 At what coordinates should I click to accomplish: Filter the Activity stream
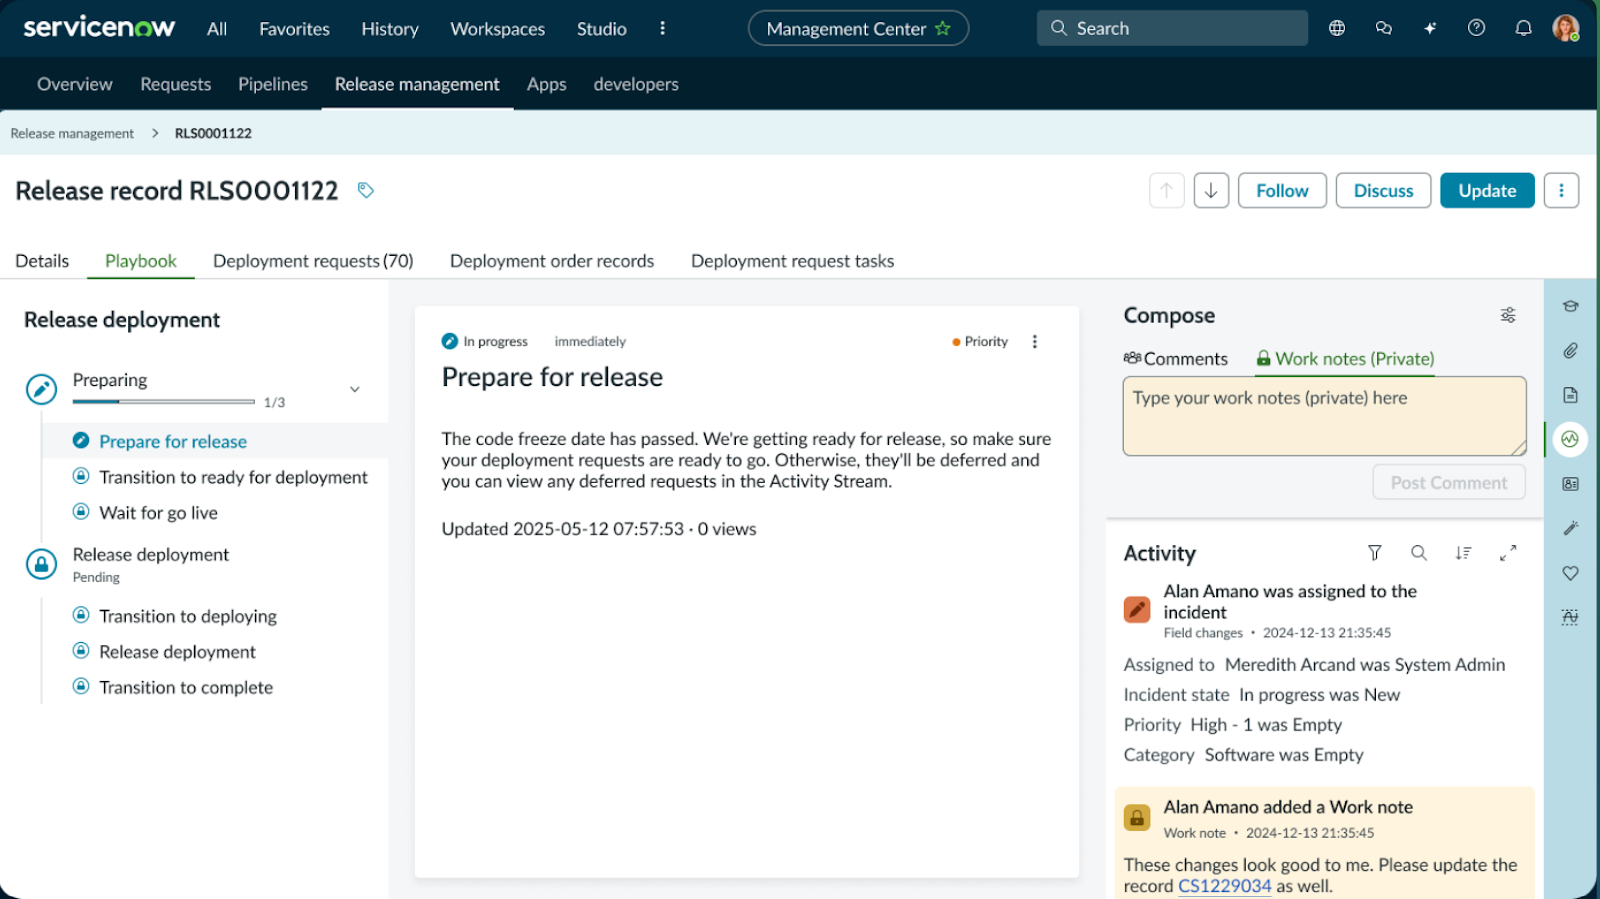pos(1375,553)
